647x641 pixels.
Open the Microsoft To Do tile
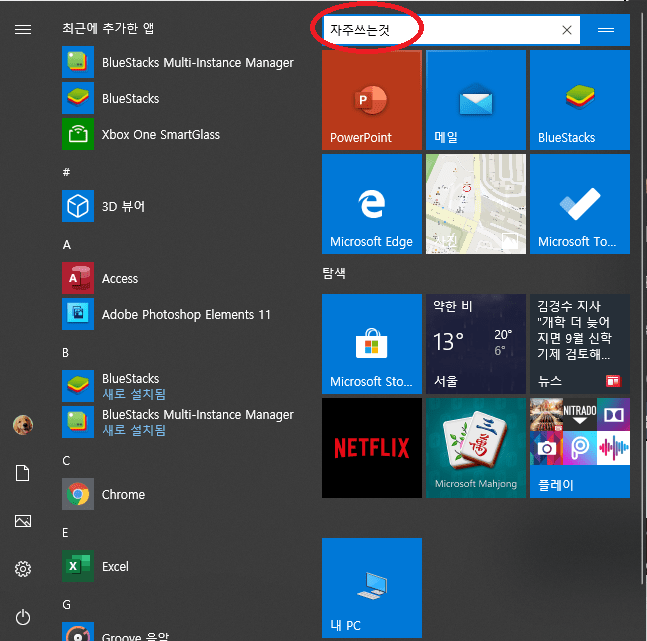580,204
